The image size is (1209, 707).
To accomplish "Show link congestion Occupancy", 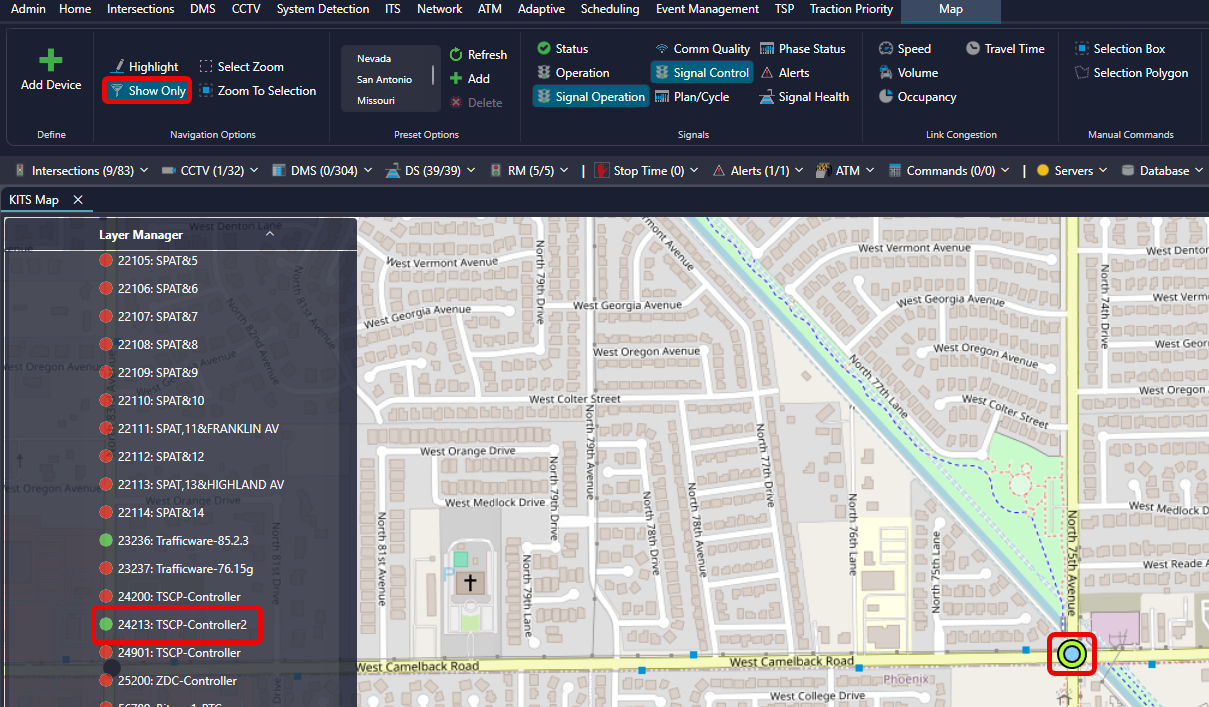I will (917, 97).
